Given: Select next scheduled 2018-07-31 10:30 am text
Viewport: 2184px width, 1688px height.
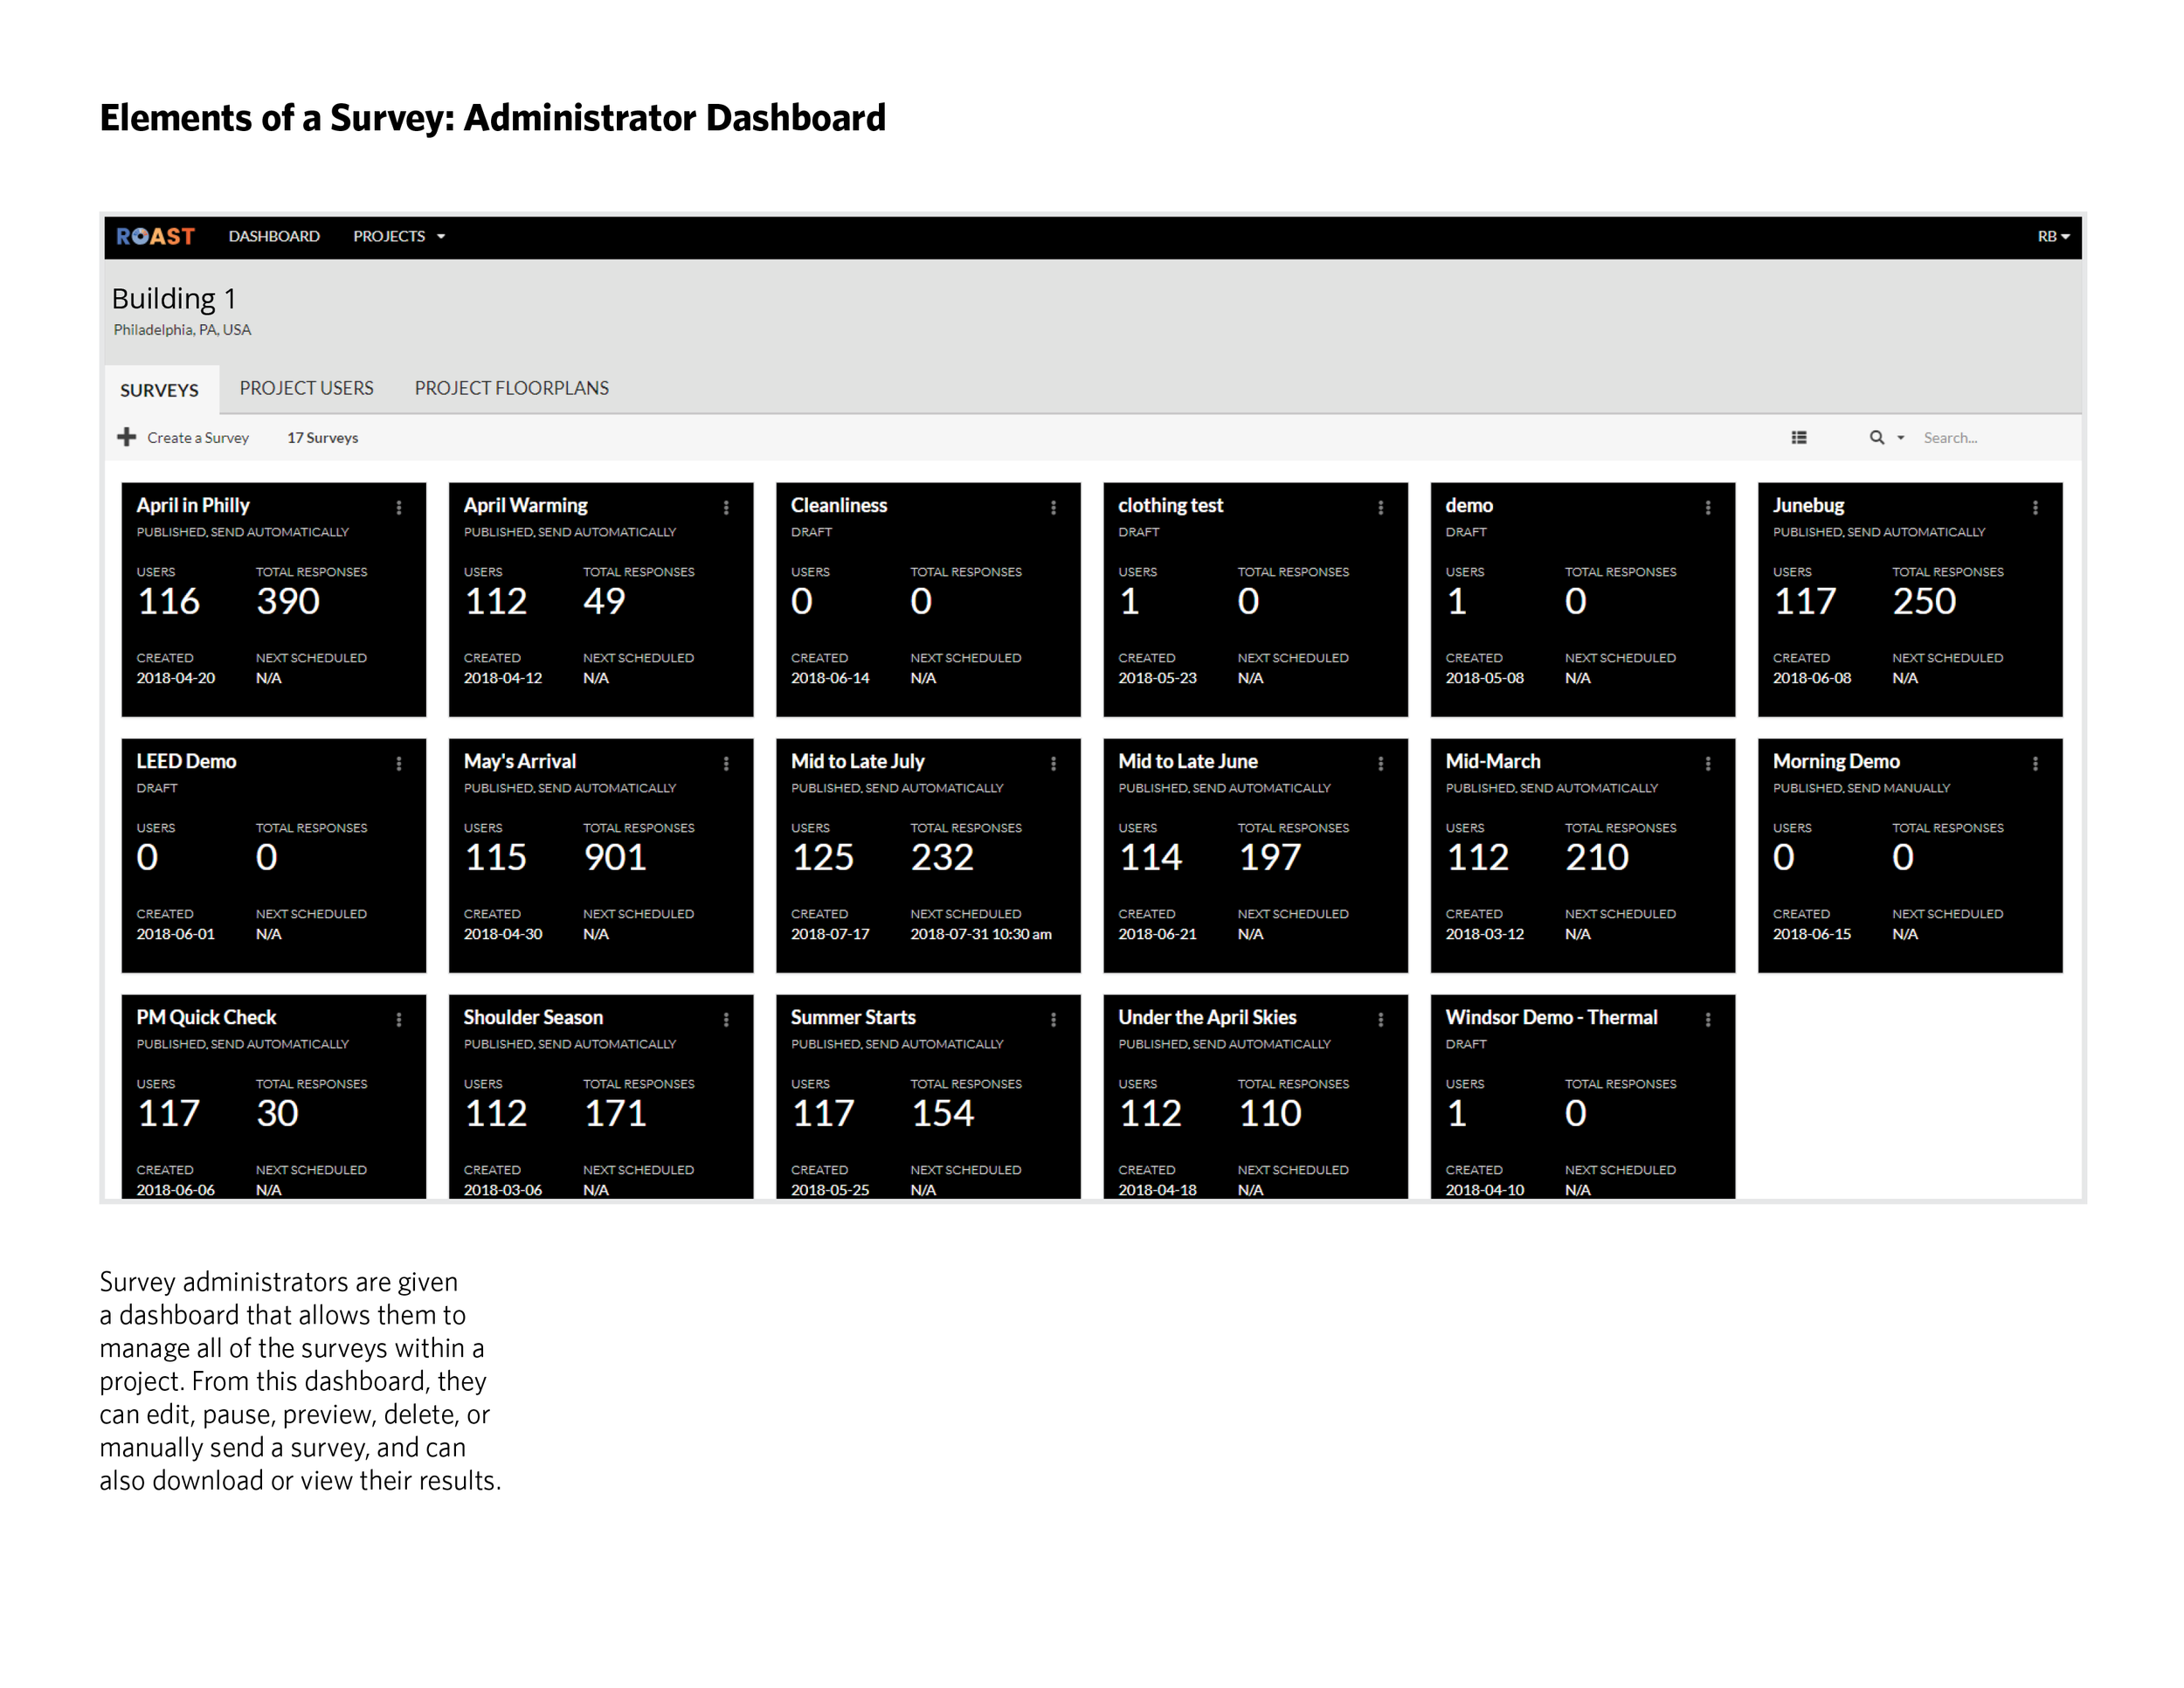Looking at the screenshot, I should click(x=981, y=934).
